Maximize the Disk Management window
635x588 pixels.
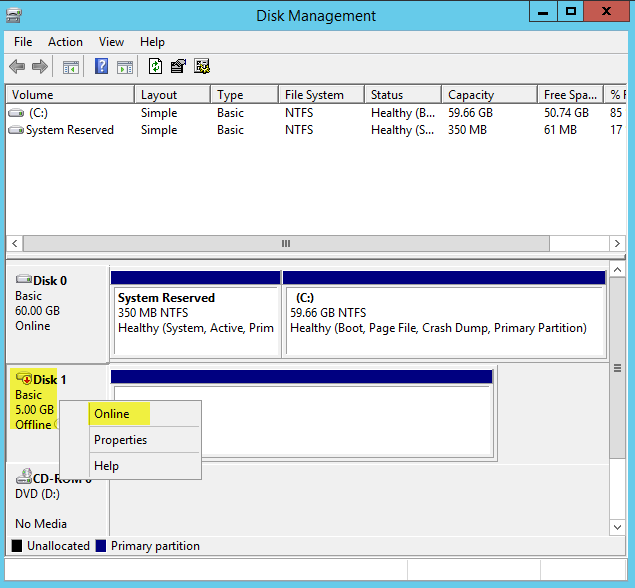(571, 11)
